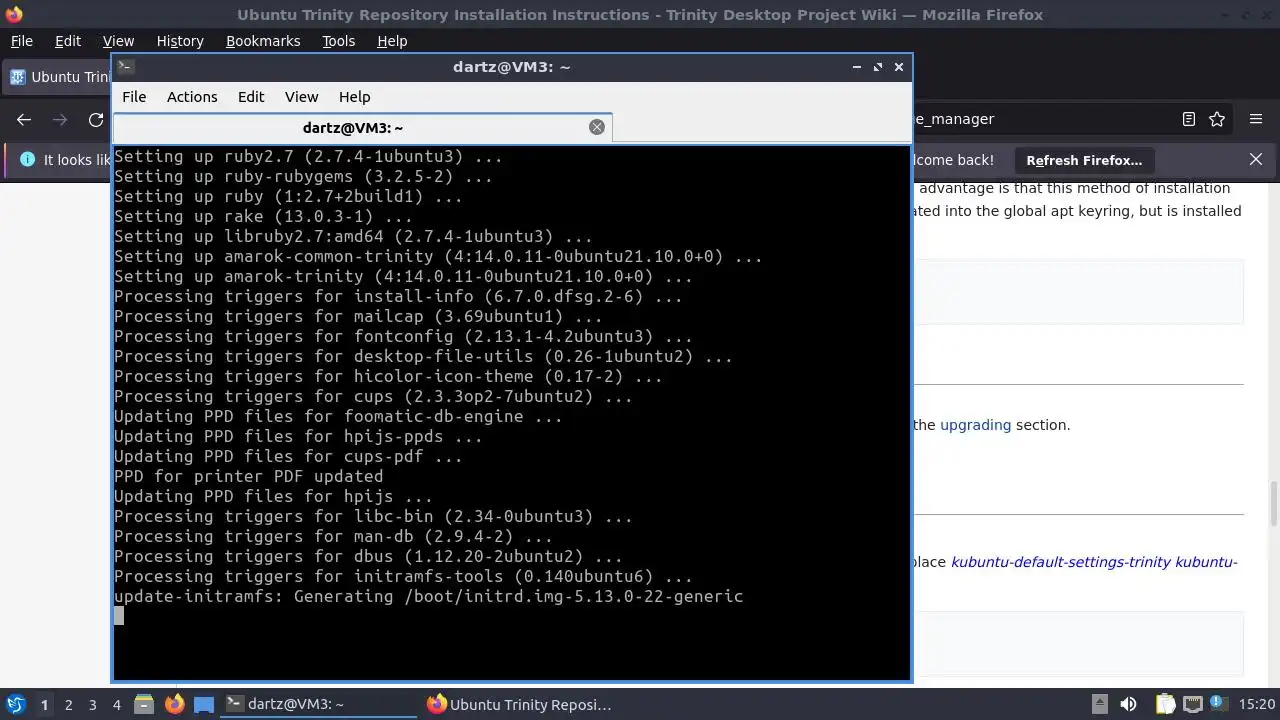Bookmark this page with the star icon

coord(1217,119)
